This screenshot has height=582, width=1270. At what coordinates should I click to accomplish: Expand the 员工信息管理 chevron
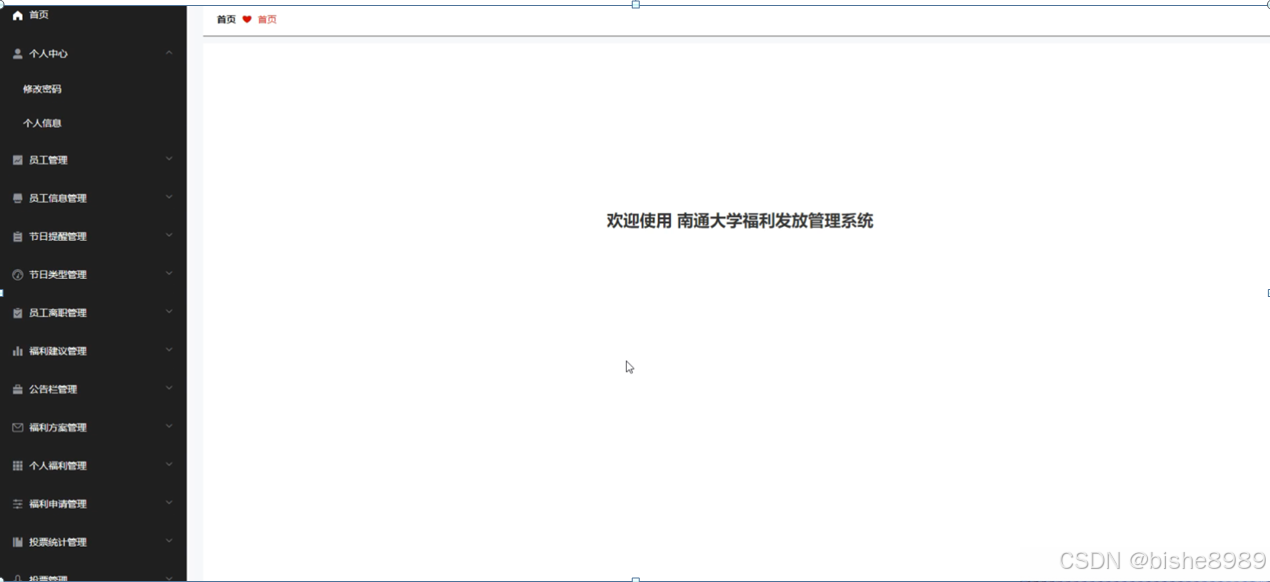coord(169,197)
